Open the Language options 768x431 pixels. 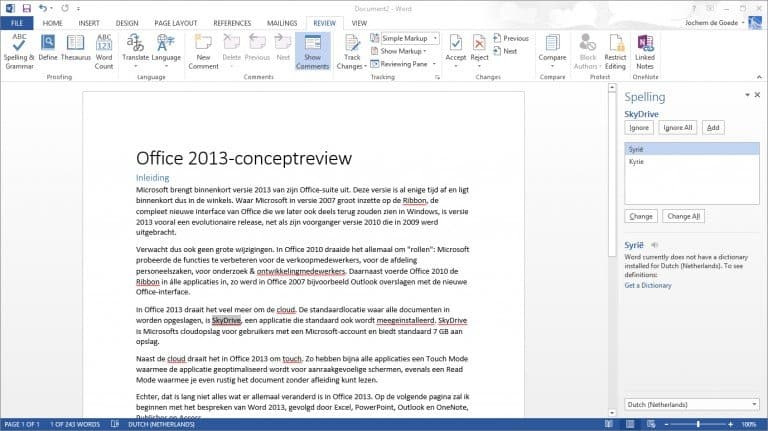(166, 51)
